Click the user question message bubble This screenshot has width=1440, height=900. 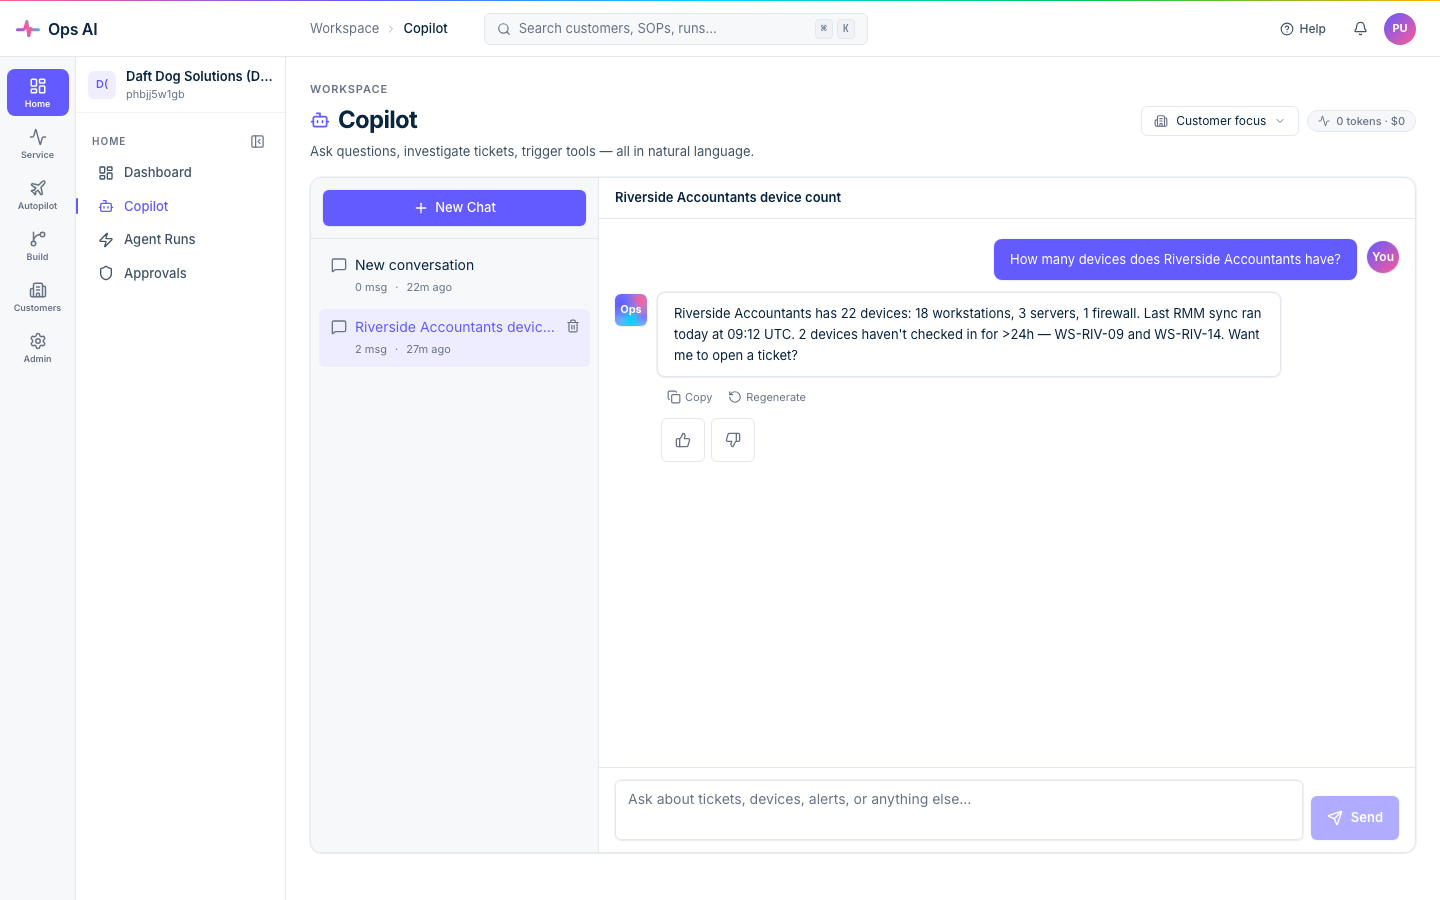click(x=1175, y=259)
